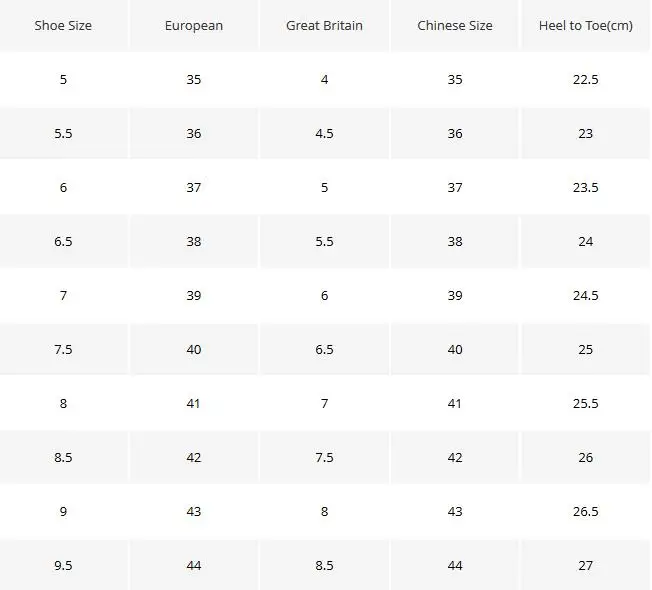652x590 pixels.
Task: Click the Chinese Size column header
Action: coord(455,25)
